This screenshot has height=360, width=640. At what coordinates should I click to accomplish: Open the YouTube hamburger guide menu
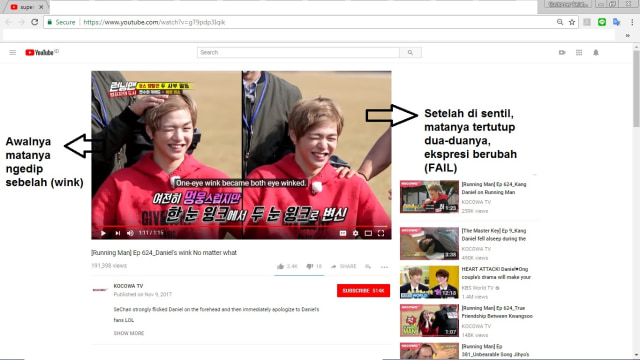pos(13,52)
